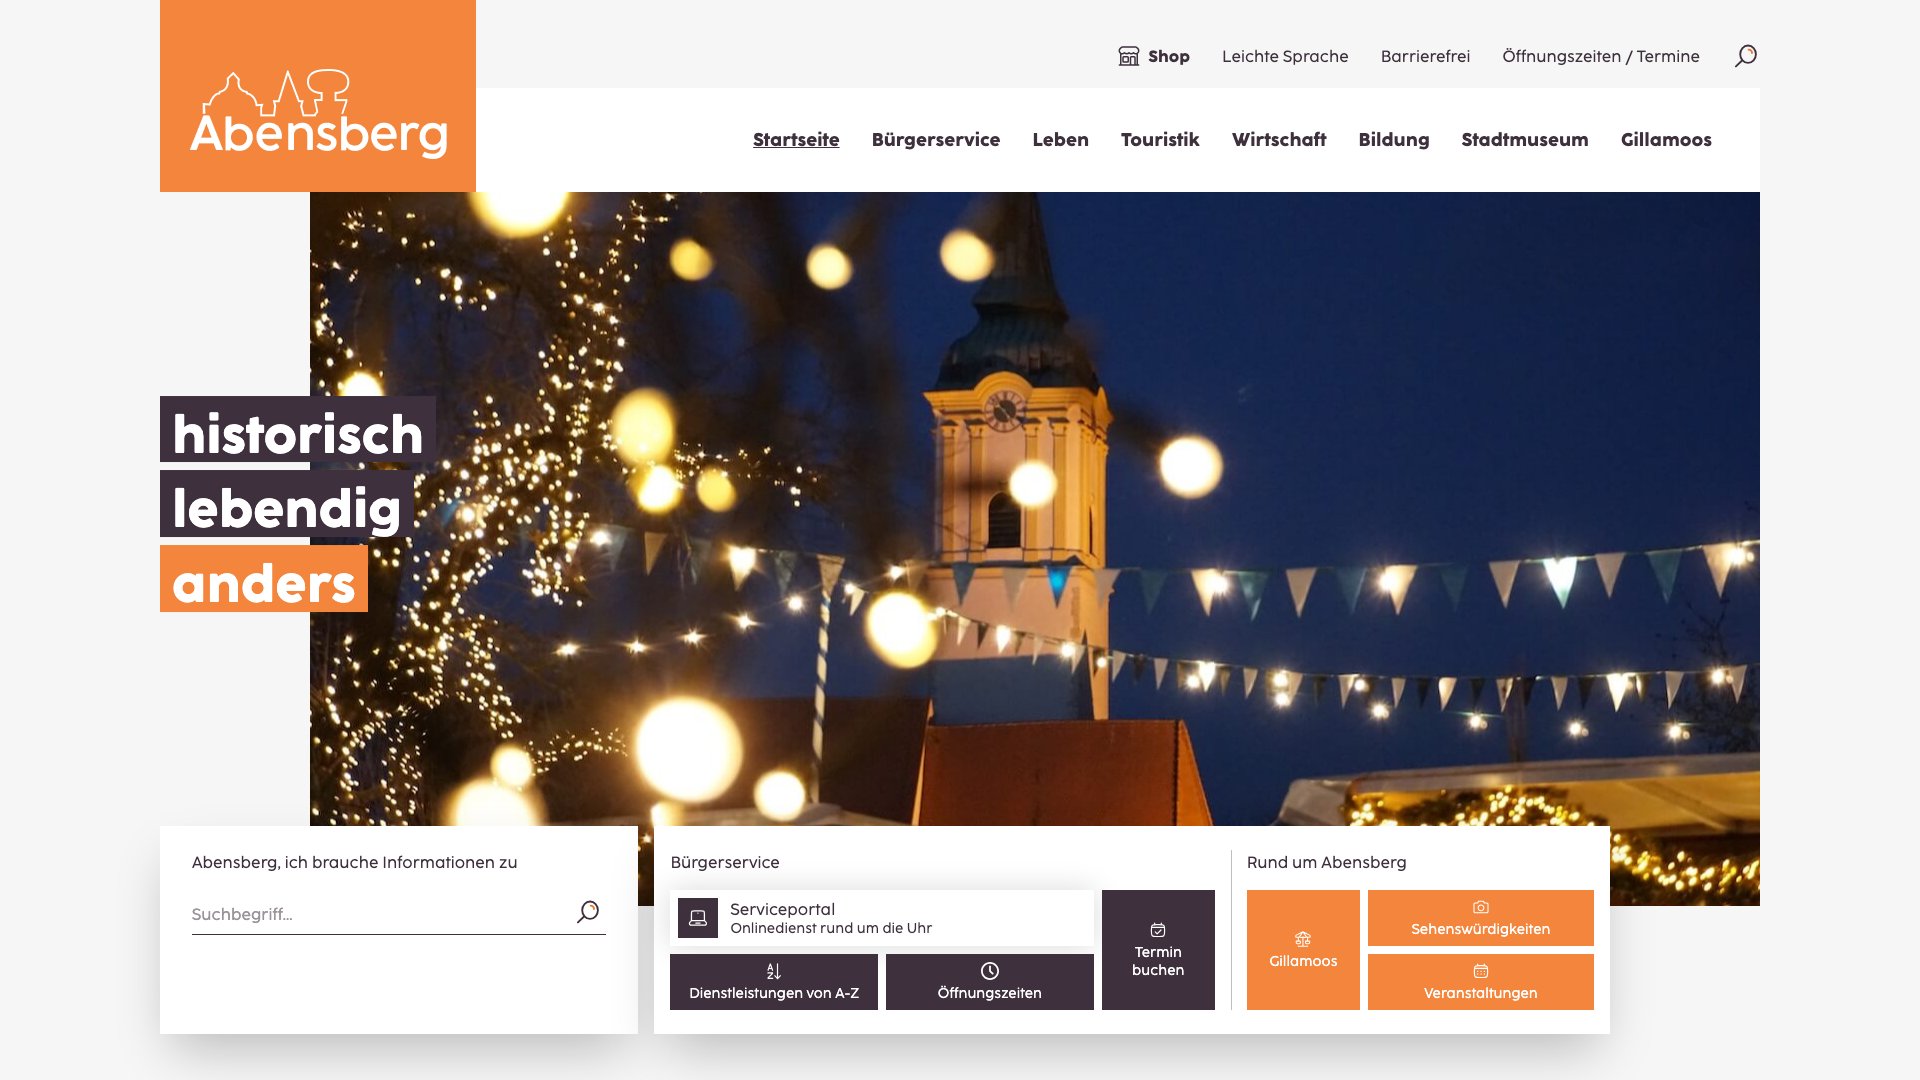1920x1080 pixels.
Task: Open Öffnungszeiten / Termine in the top bar
Action: tap(1601, 56)
